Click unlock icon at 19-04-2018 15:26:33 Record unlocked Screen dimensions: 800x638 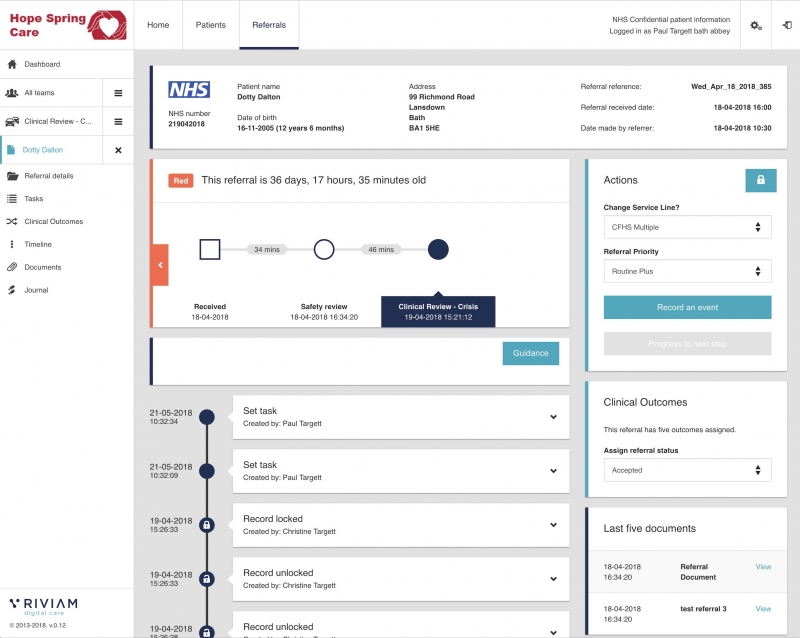[207, 579]
